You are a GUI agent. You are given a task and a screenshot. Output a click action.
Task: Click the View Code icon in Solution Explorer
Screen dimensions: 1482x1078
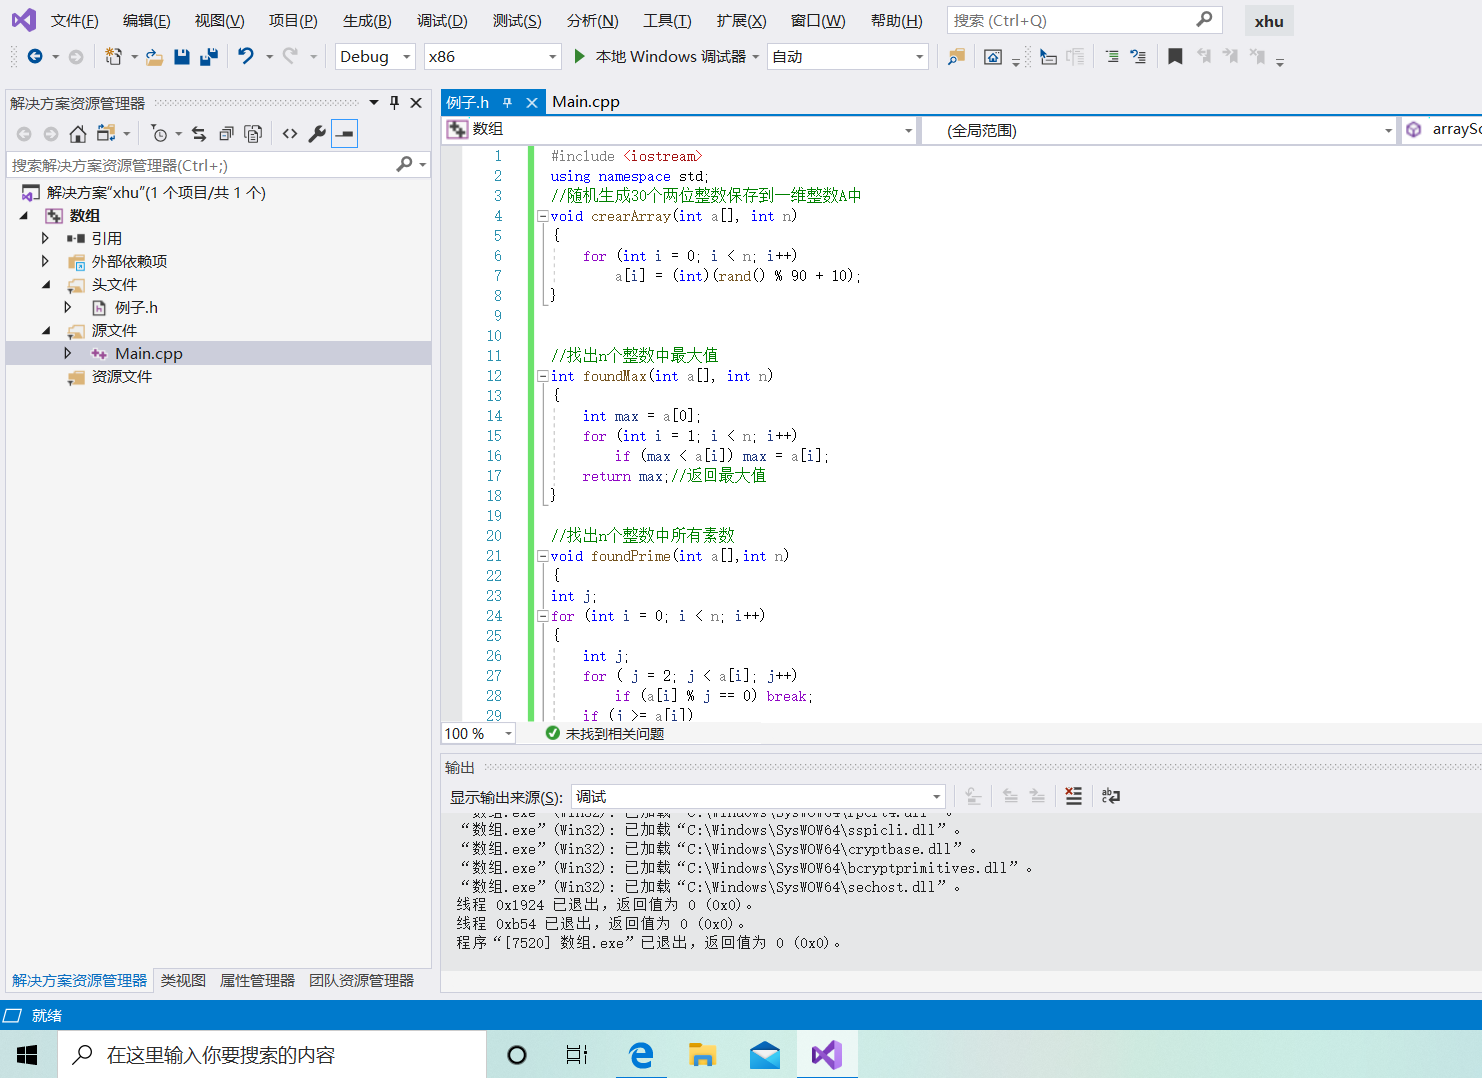click(290, 133)
